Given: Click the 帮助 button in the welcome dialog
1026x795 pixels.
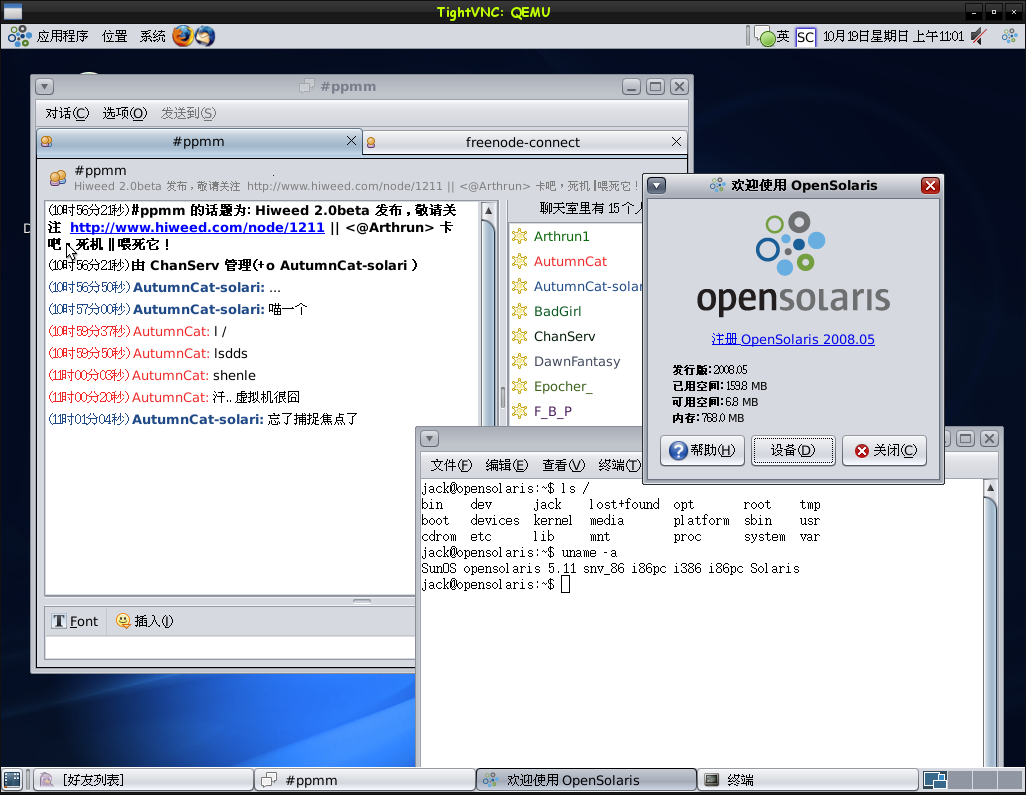Looking at the screenshot, I should [702, 450].
